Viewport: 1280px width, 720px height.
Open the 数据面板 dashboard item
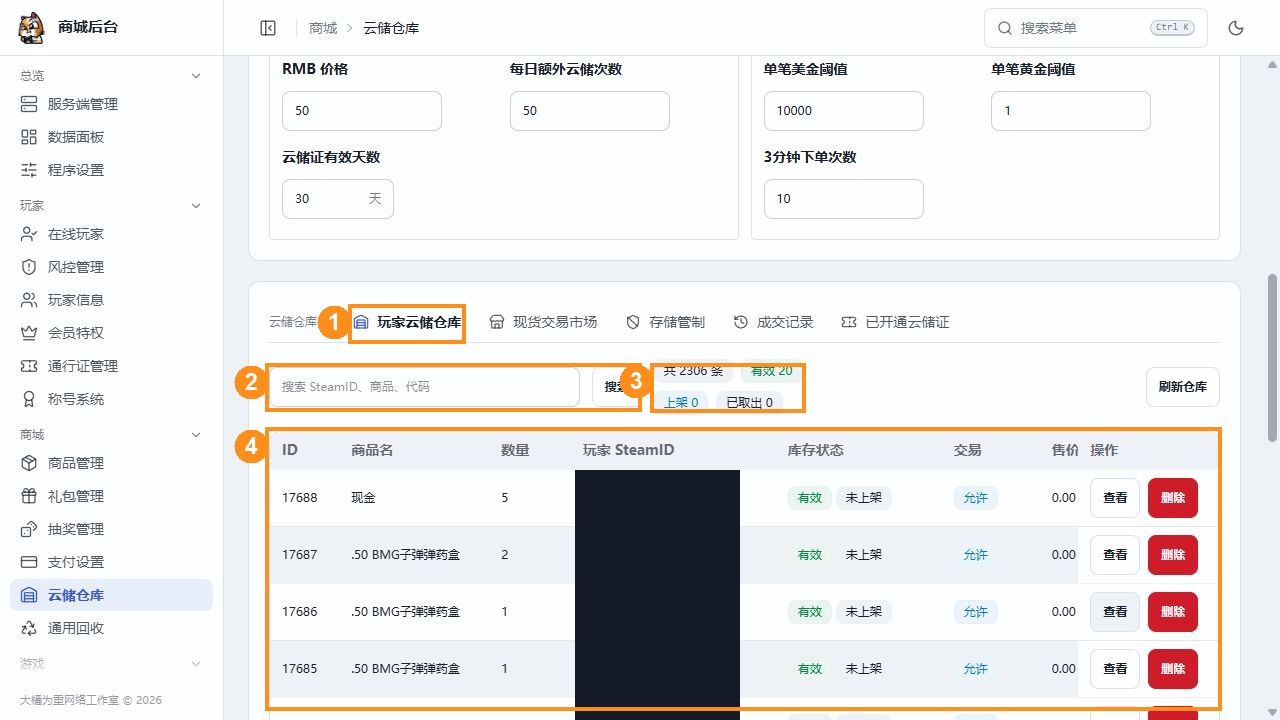[111, 137]
